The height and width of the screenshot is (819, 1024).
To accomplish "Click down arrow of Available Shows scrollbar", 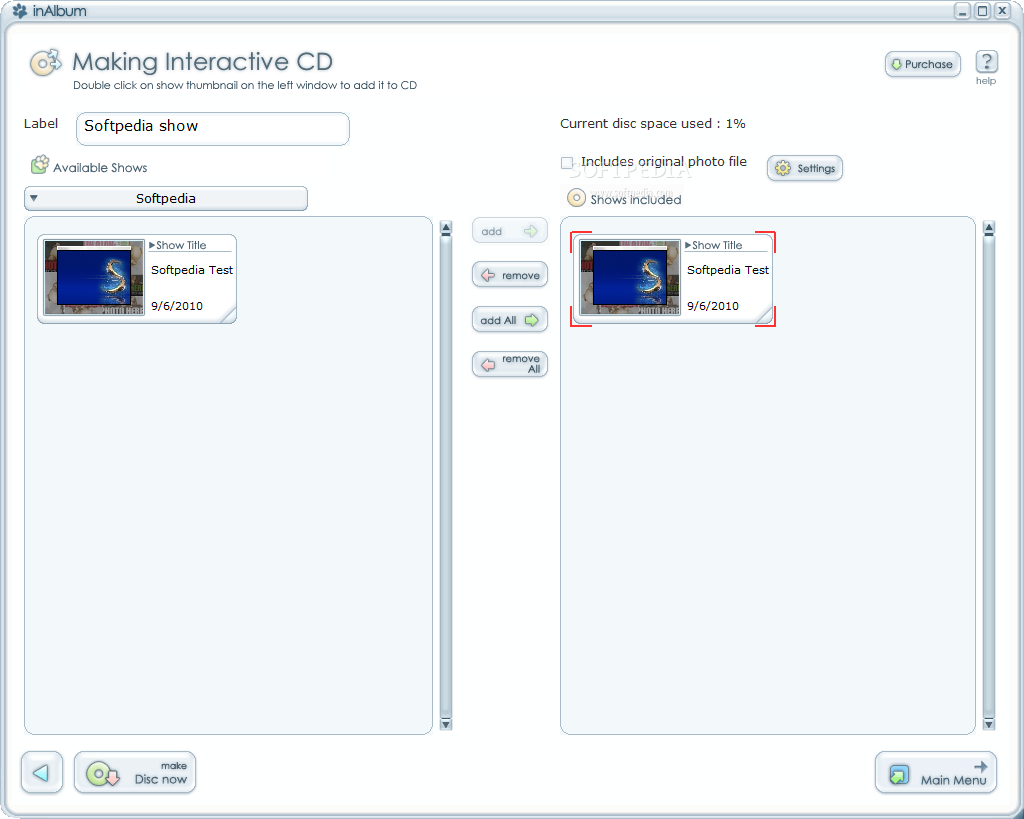I will tap(446, 724).
